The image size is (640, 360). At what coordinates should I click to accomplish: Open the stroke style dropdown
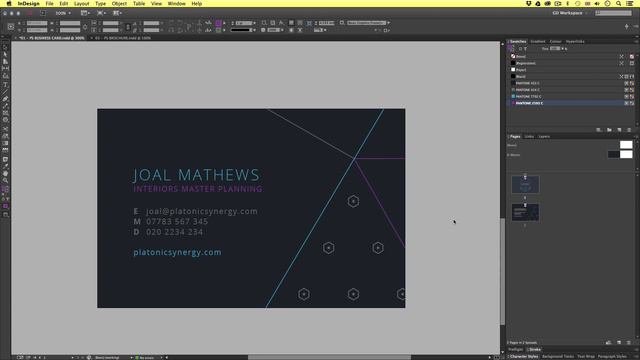coord(254,30)
